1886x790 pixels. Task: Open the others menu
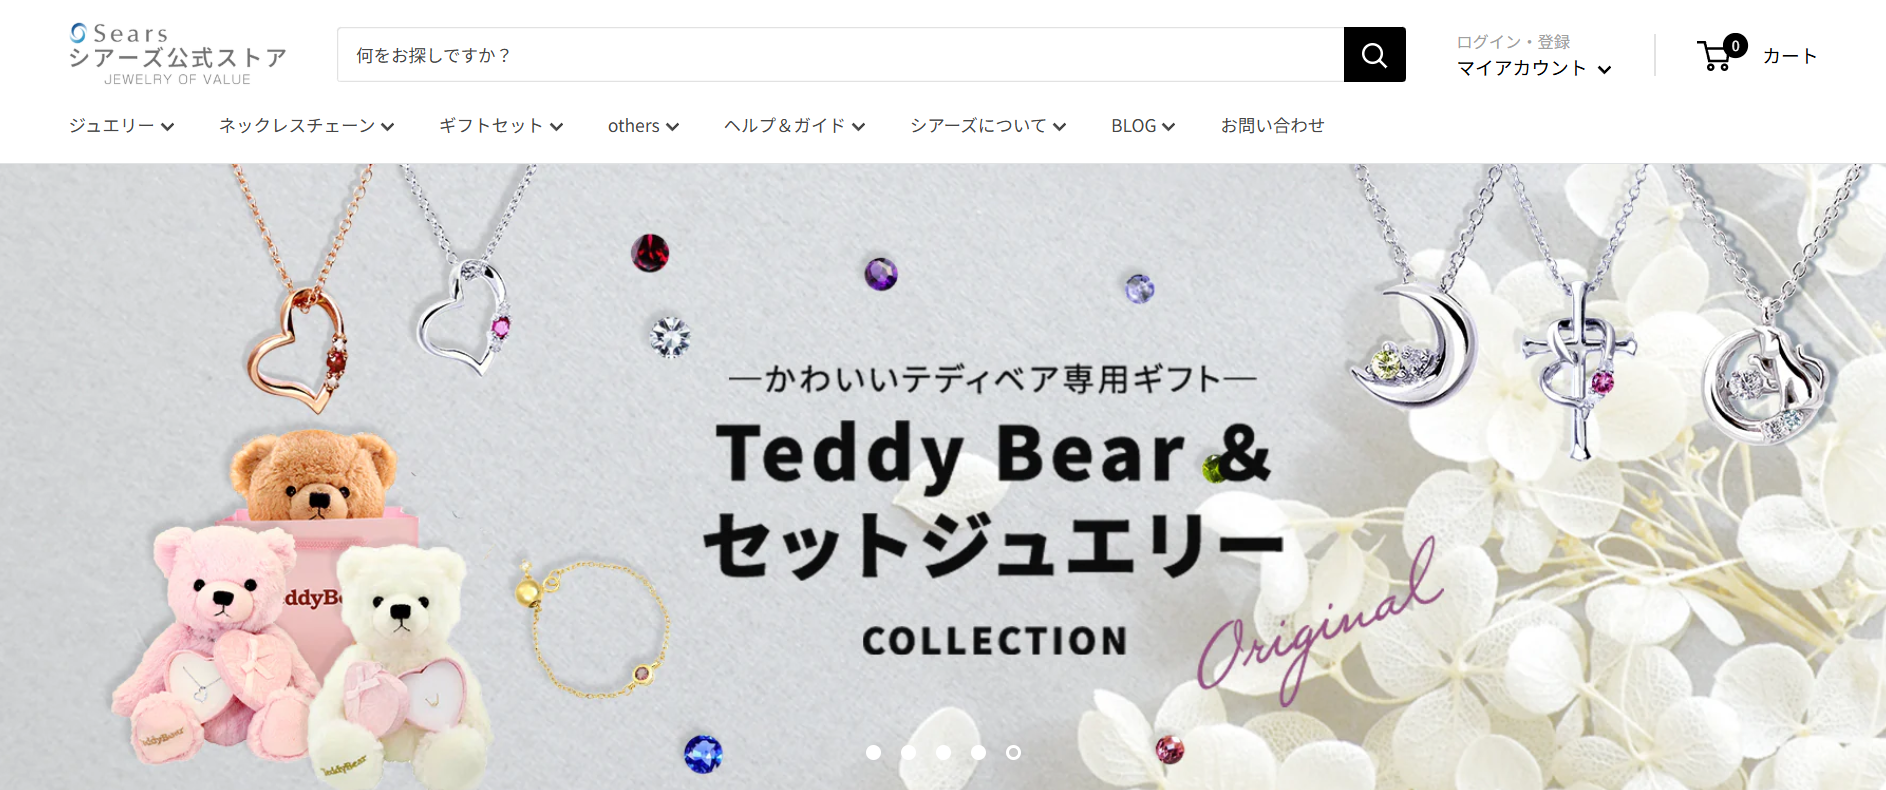(643, 126)
